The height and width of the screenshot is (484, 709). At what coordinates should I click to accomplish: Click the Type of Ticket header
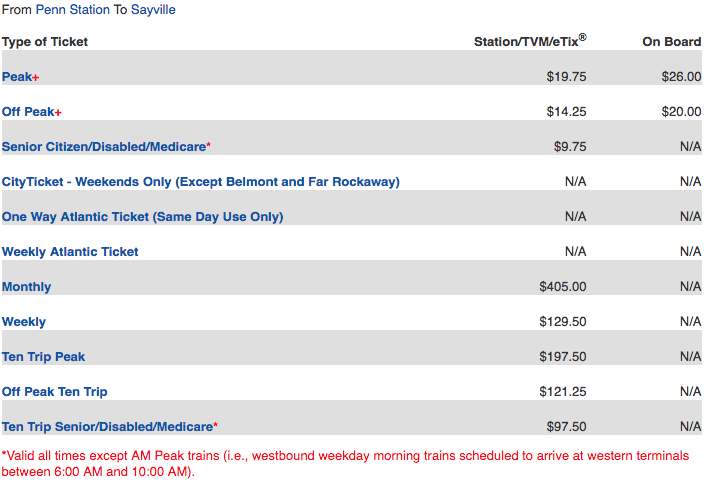click(x=45, y=42)
